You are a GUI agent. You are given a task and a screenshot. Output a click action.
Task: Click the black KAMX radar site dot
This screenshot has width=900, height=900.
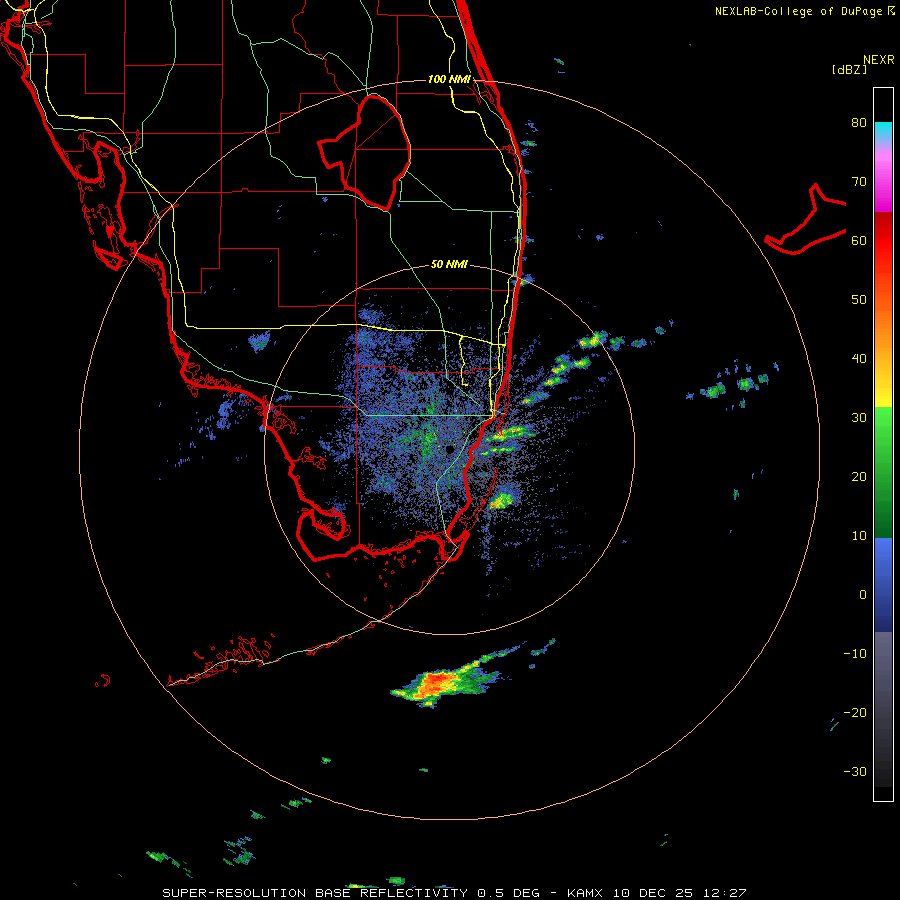tap(450, 449)
